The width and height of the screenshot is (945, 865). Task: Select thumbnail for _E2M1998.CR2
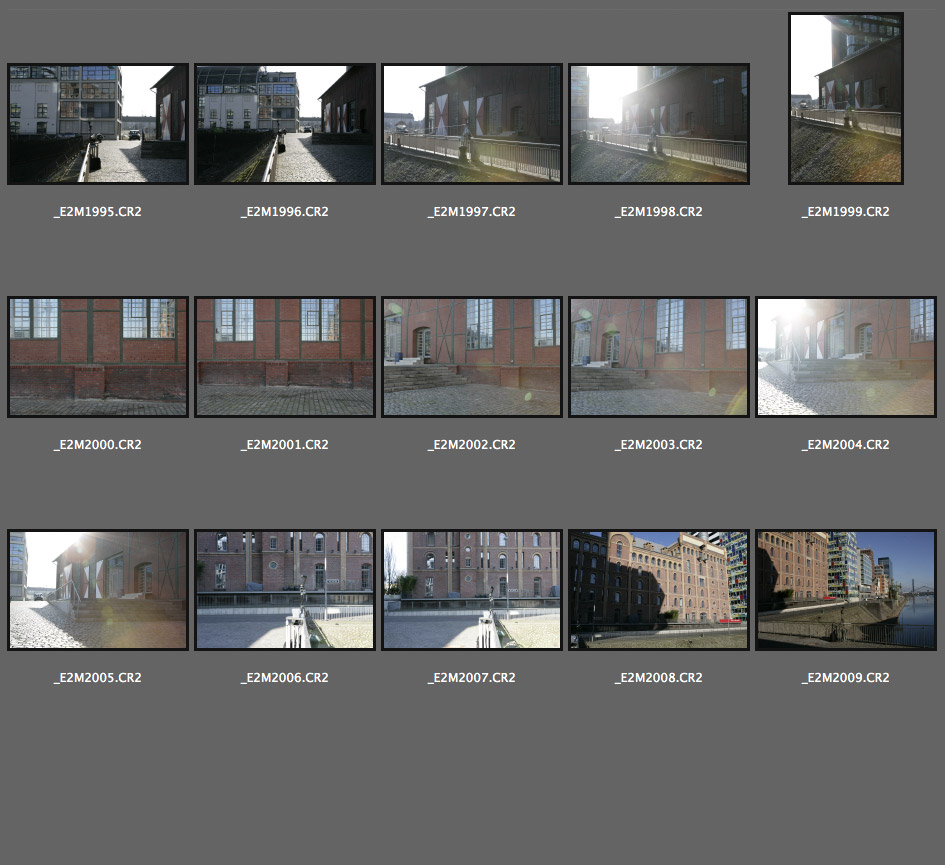coord(659,124)
